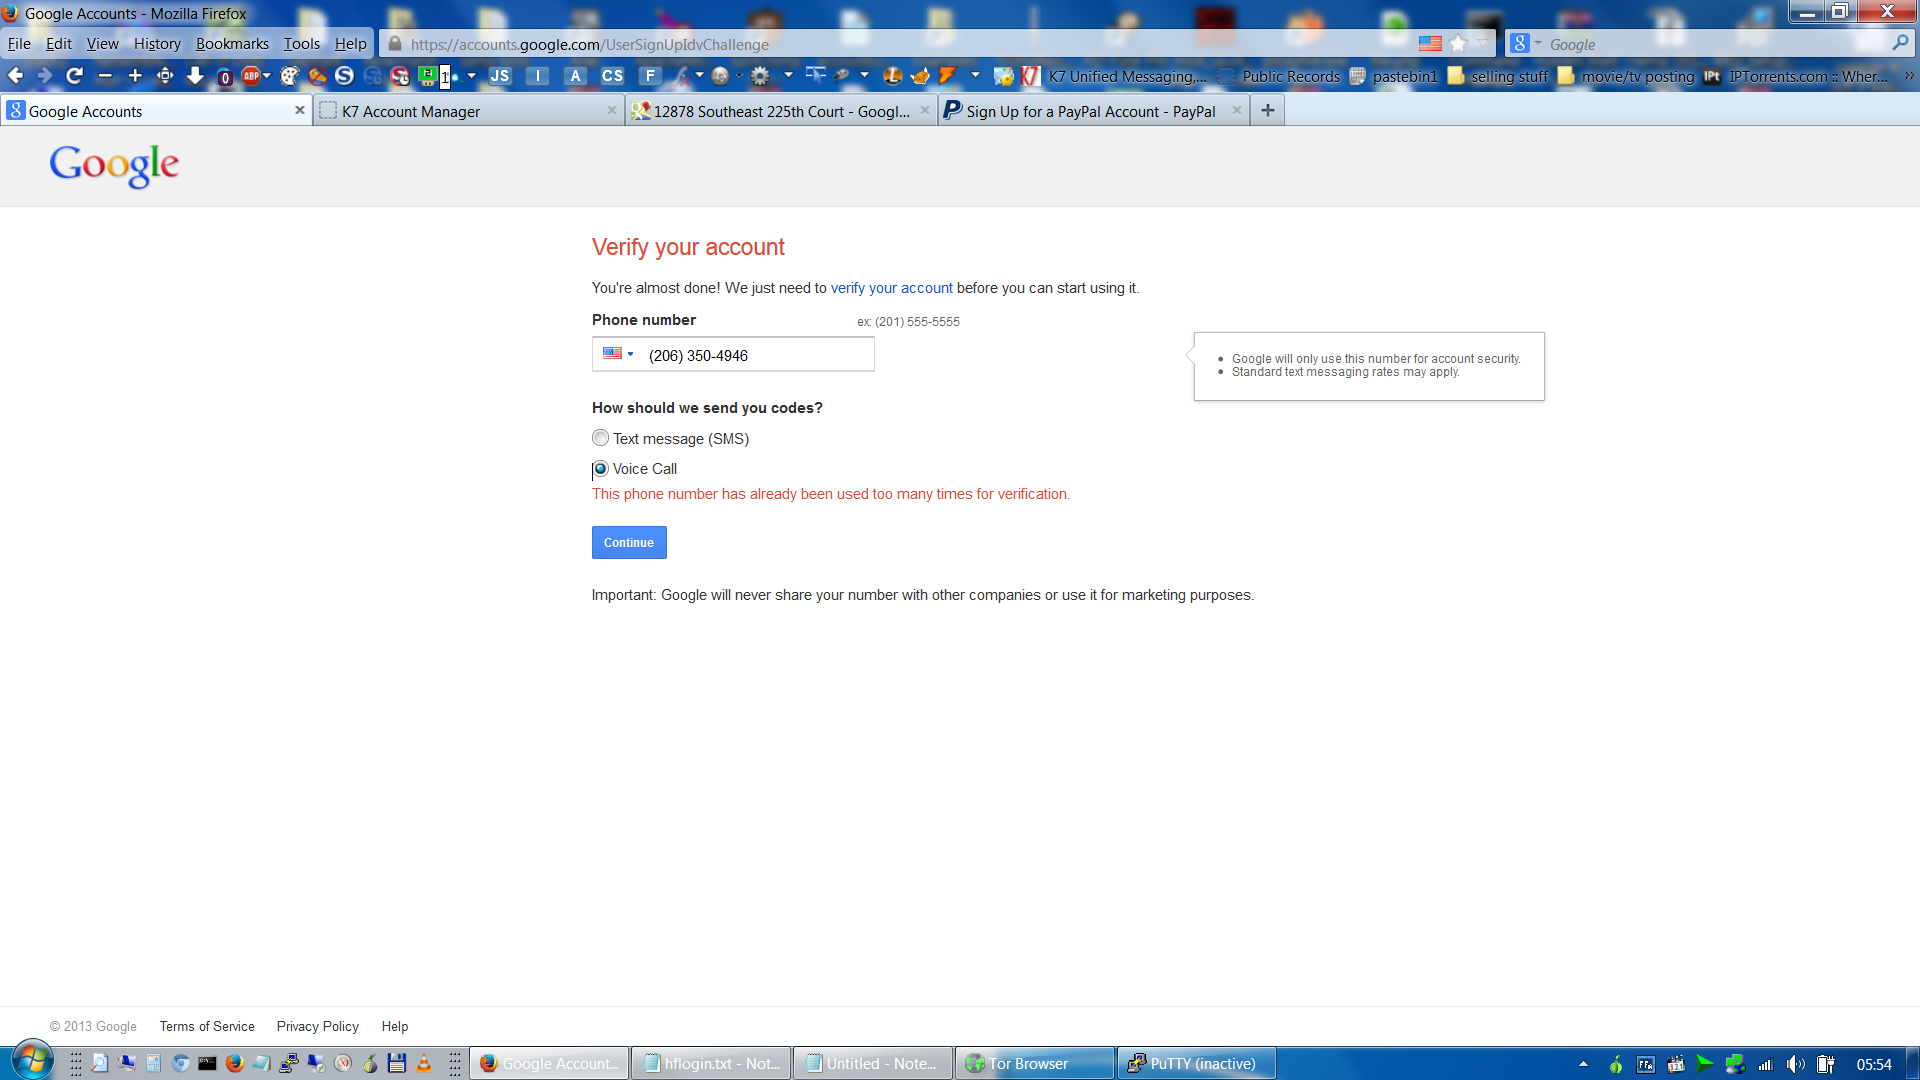This screenshot has width=1920, height=1080.
Task: Click the search magnifier icon
Action: click(x=1900, y=43)
